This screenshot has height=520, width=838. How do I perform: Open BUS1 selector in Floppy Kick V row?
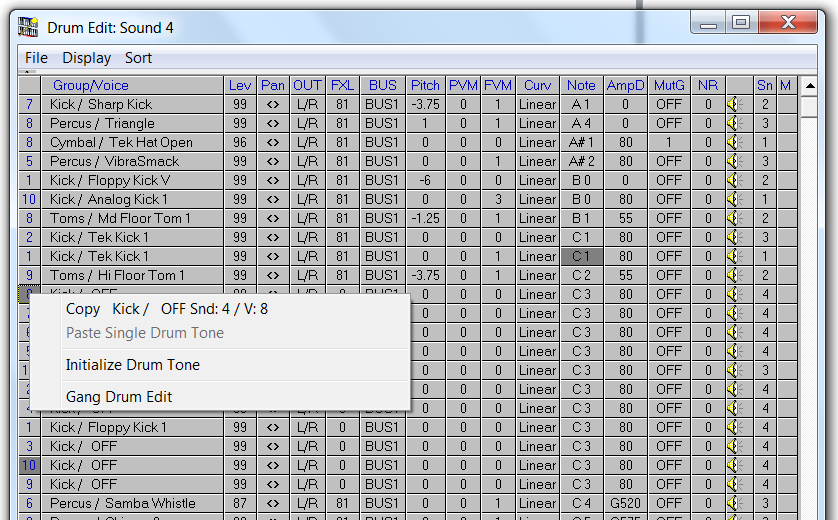click(381, 180)
